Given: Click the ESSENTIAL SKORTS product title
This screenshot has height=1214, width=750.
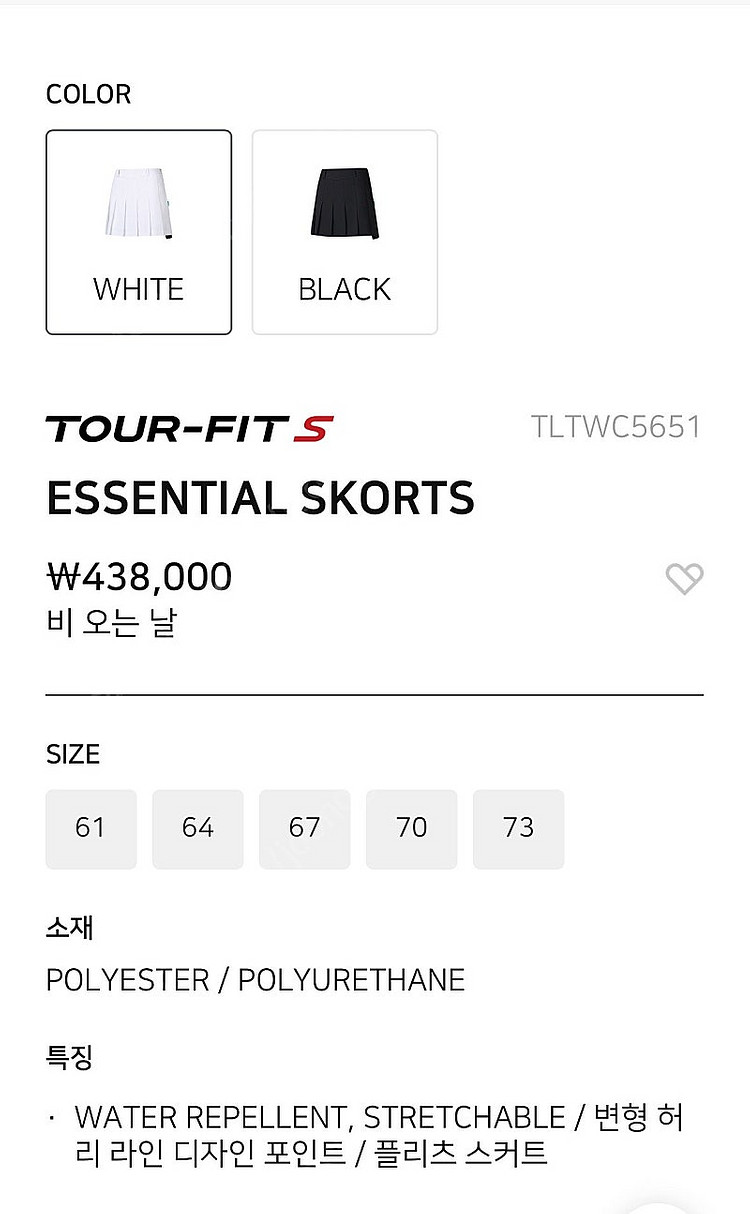Looking at the screenshot, I should 260,498.
